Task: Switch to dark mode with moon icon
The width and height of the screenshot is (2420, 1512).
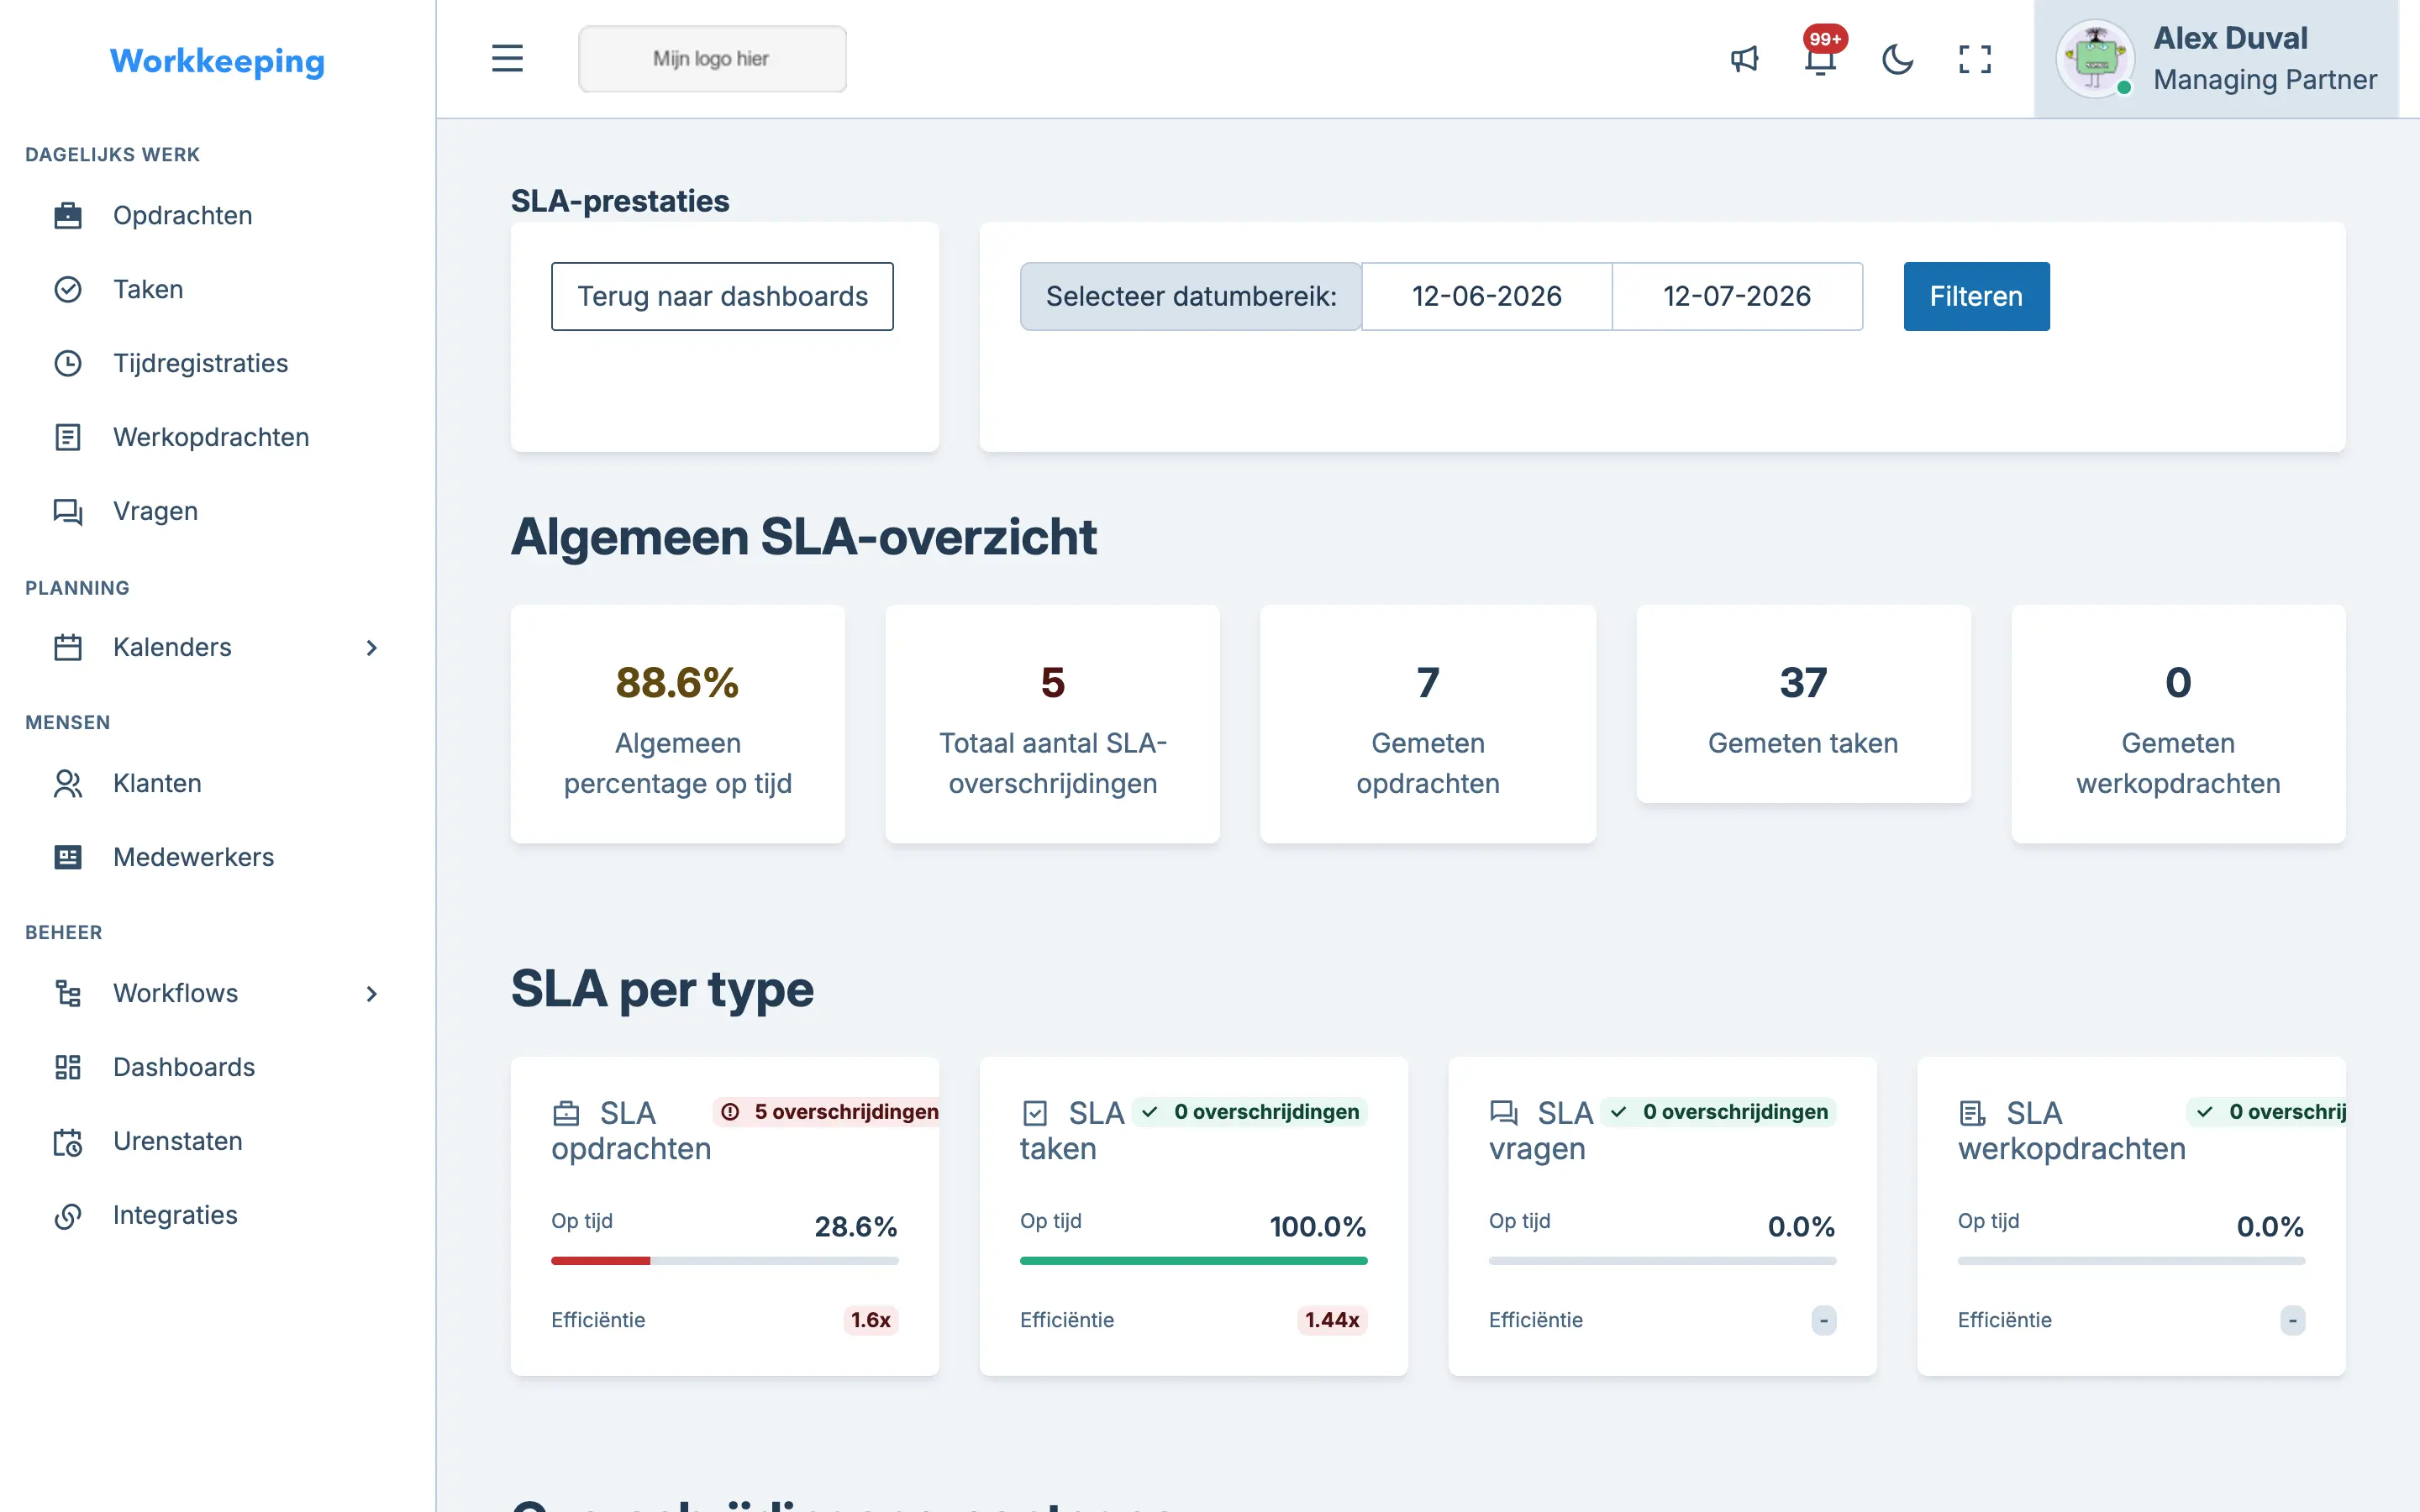Action: click(x=1897, y=59)
